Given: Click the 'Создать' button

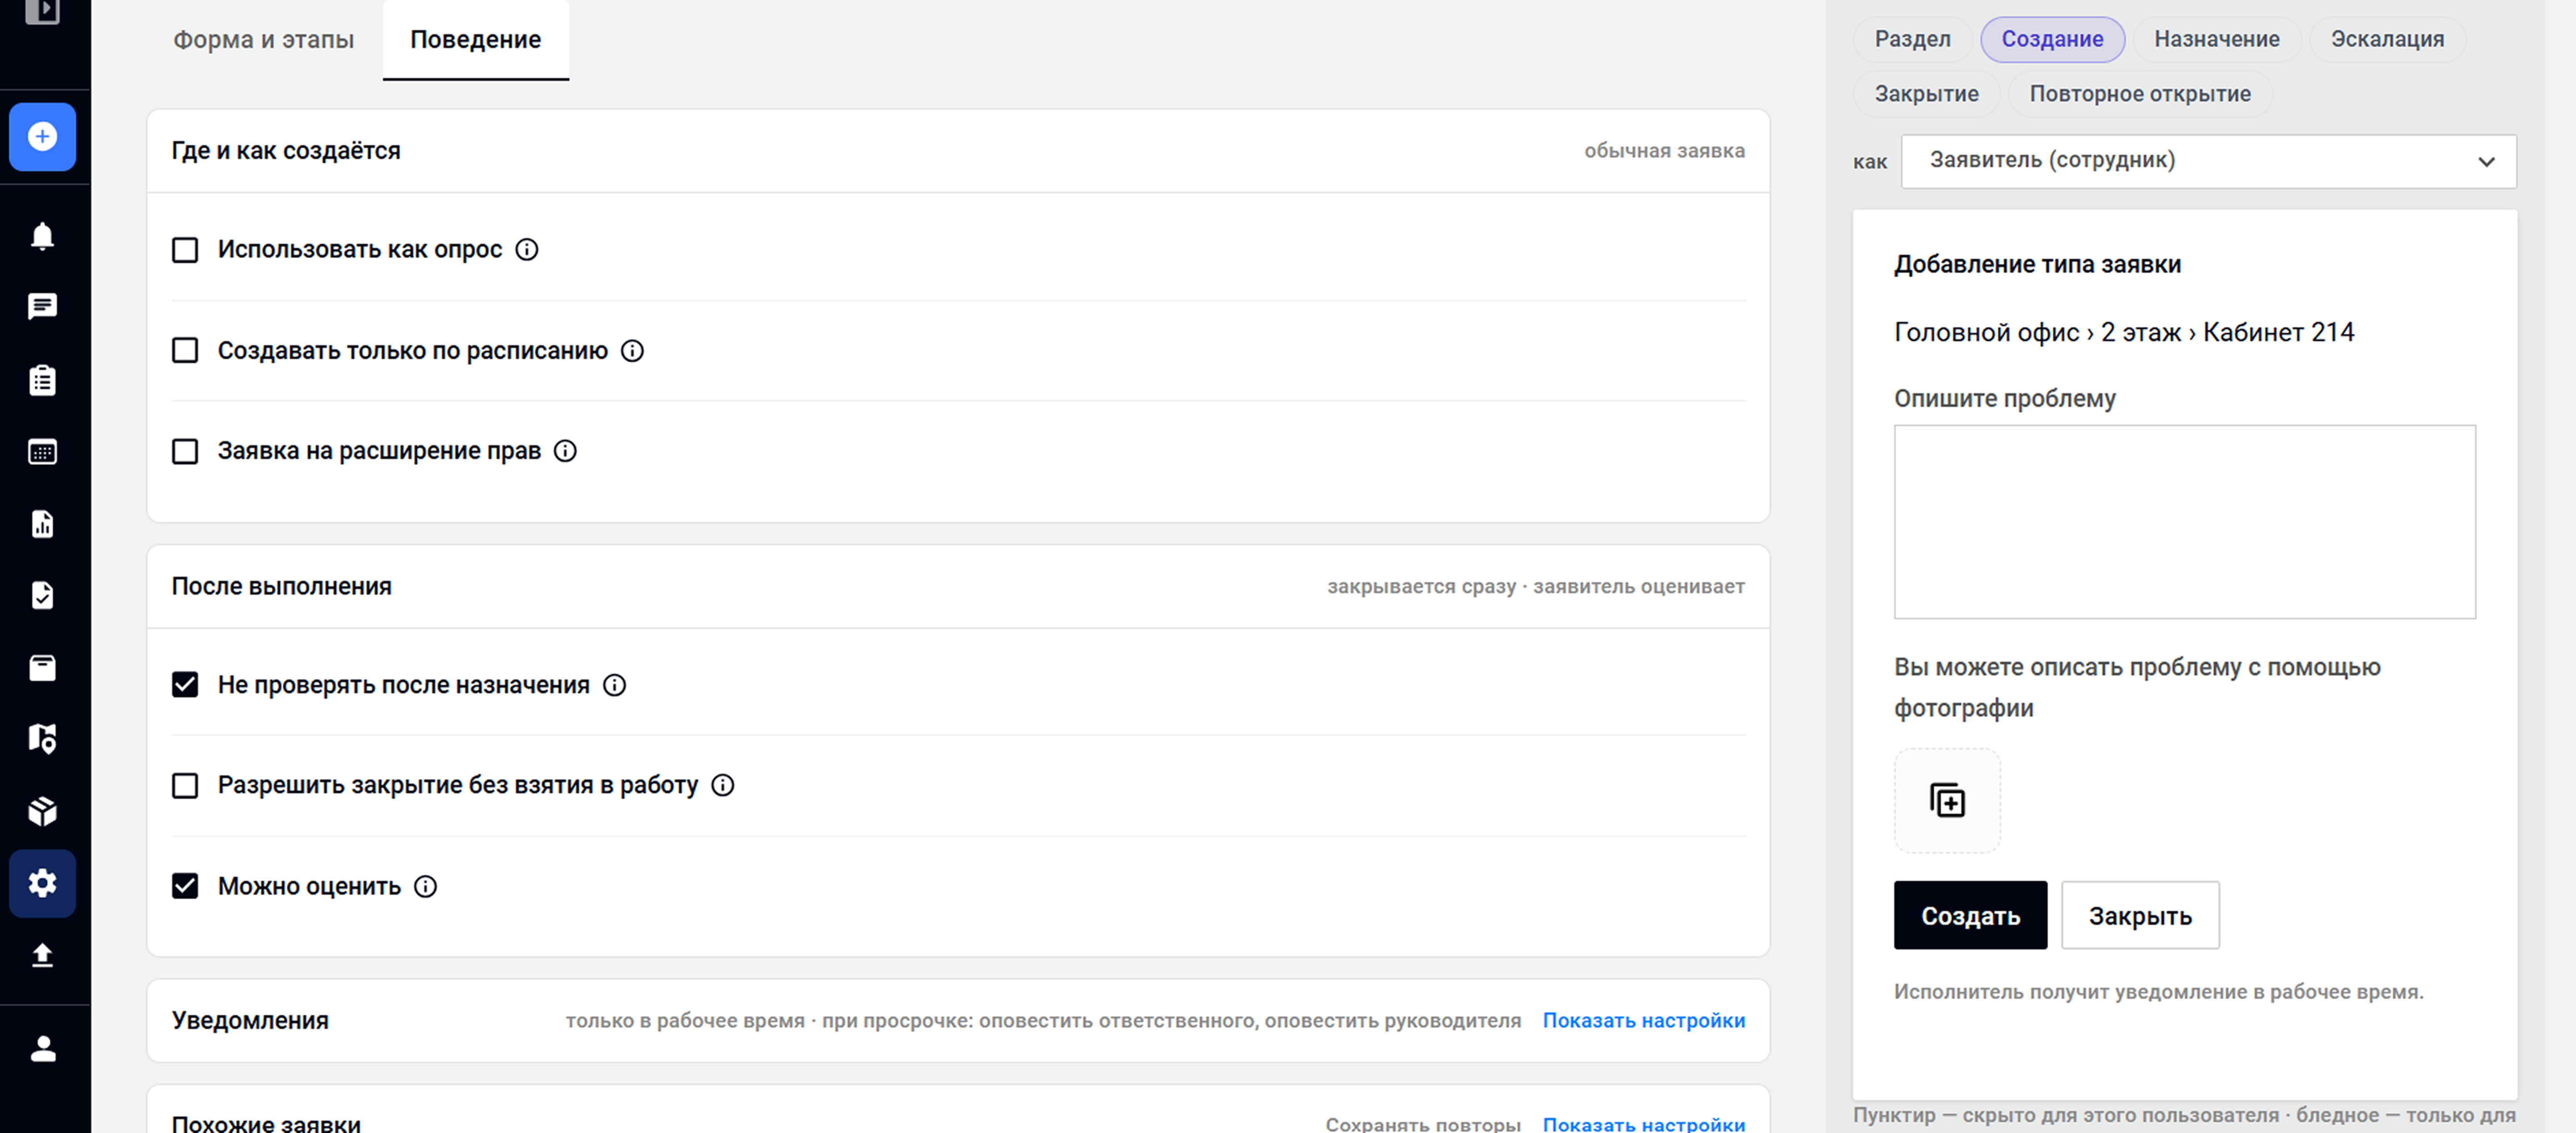Looking at the screenshot, I should coord(1970,915).
